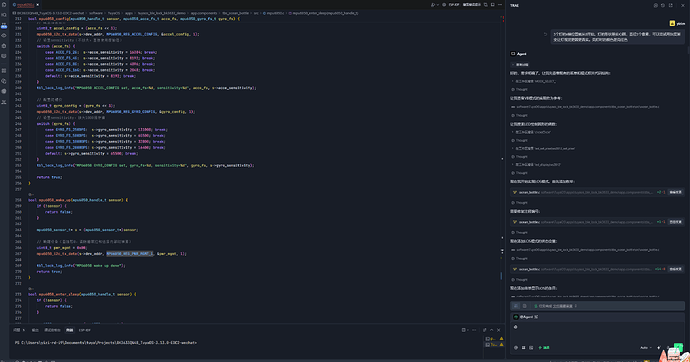This screenshot has height=362, width=690.
Task: Click the send button in chat input
Action: tap(678, 347)
